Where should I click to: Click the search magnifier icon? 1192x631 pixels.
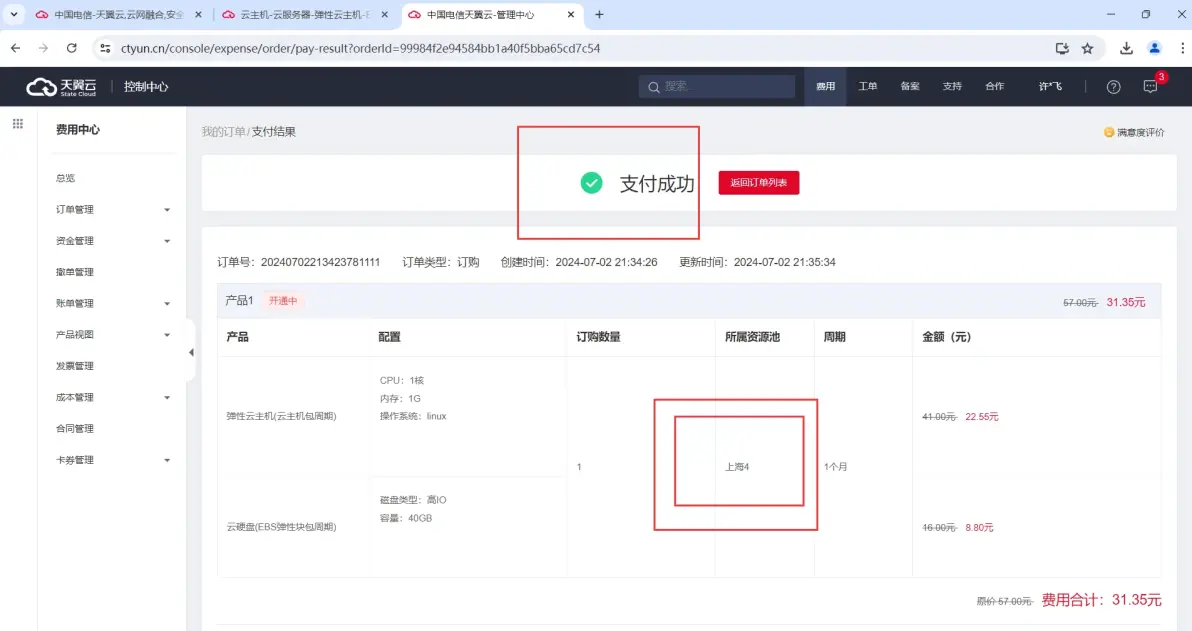pos(654,87)
